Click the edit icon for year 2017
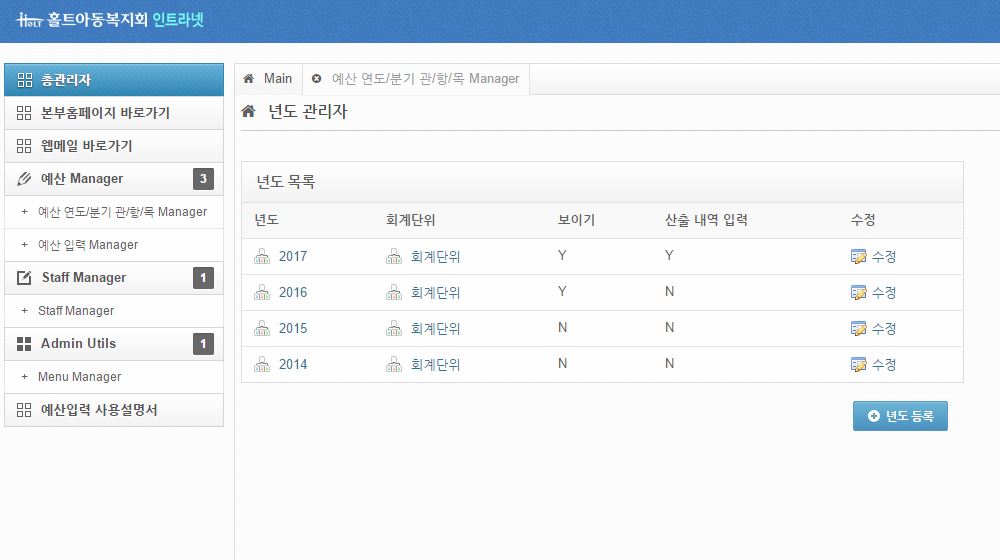 tap(857, 257)
